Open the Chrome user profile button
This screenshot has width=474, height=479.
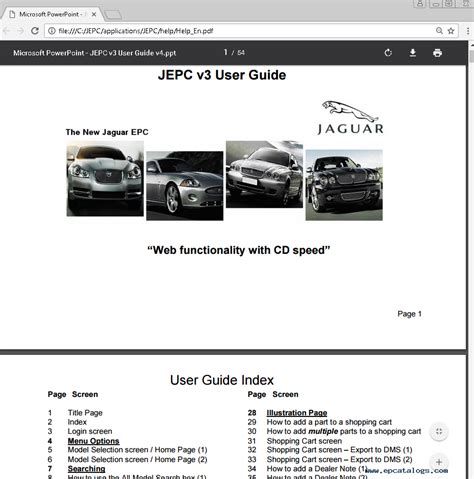pyautogui.click(x=420, y=4)
